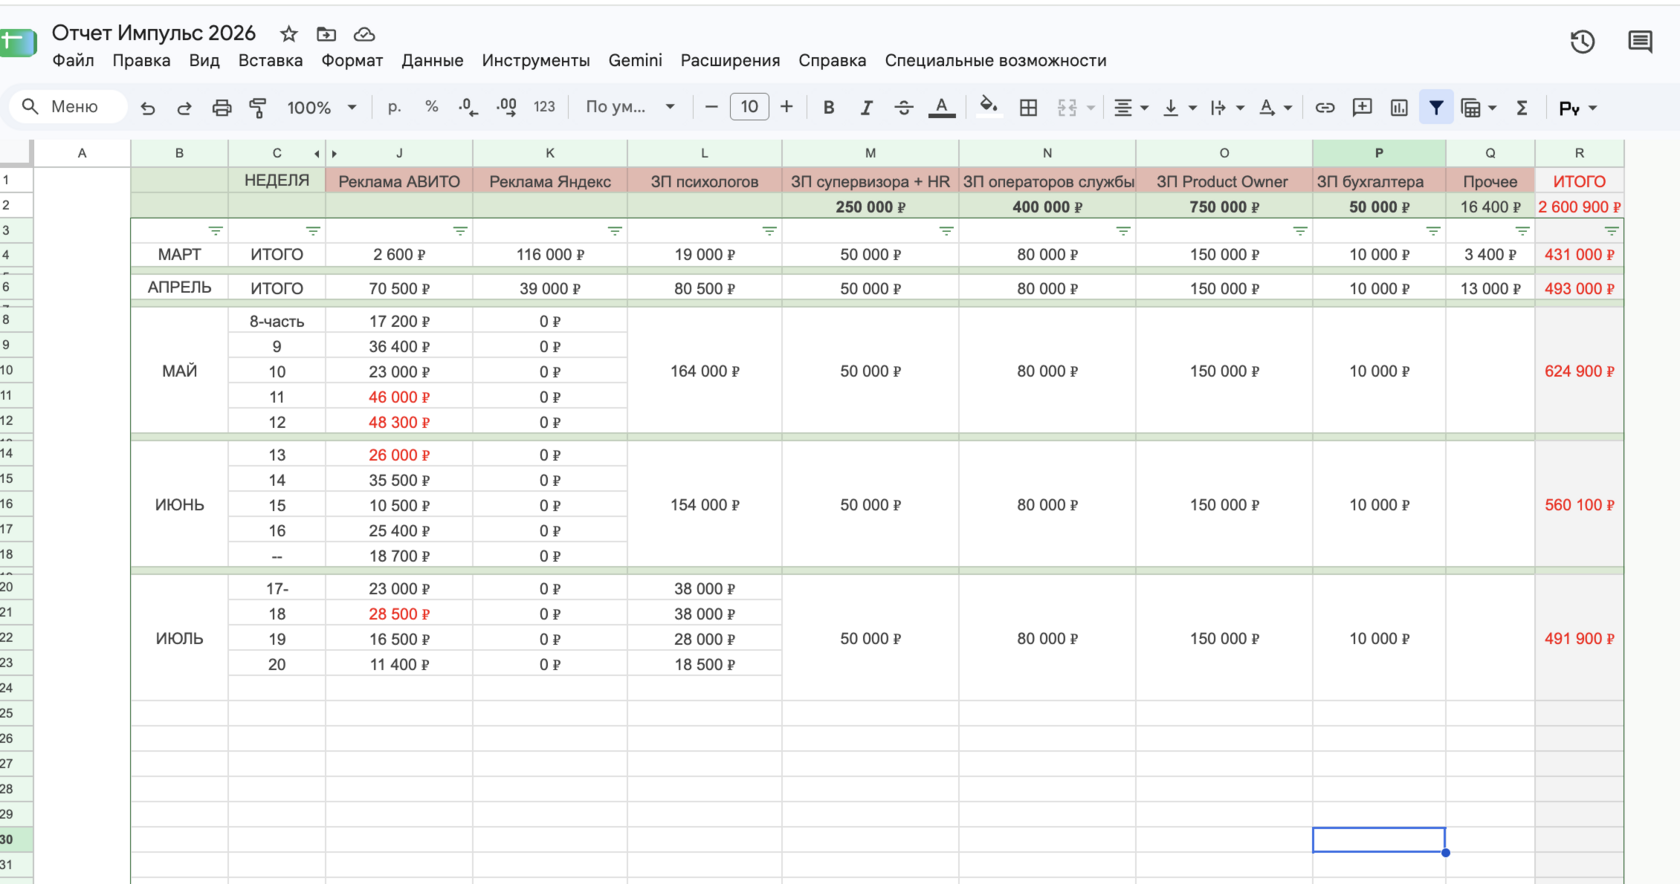The height and width of the screenshot is (884, 1680).
Task: Toggle bold formatting
Action: click(x=828, y=108)
